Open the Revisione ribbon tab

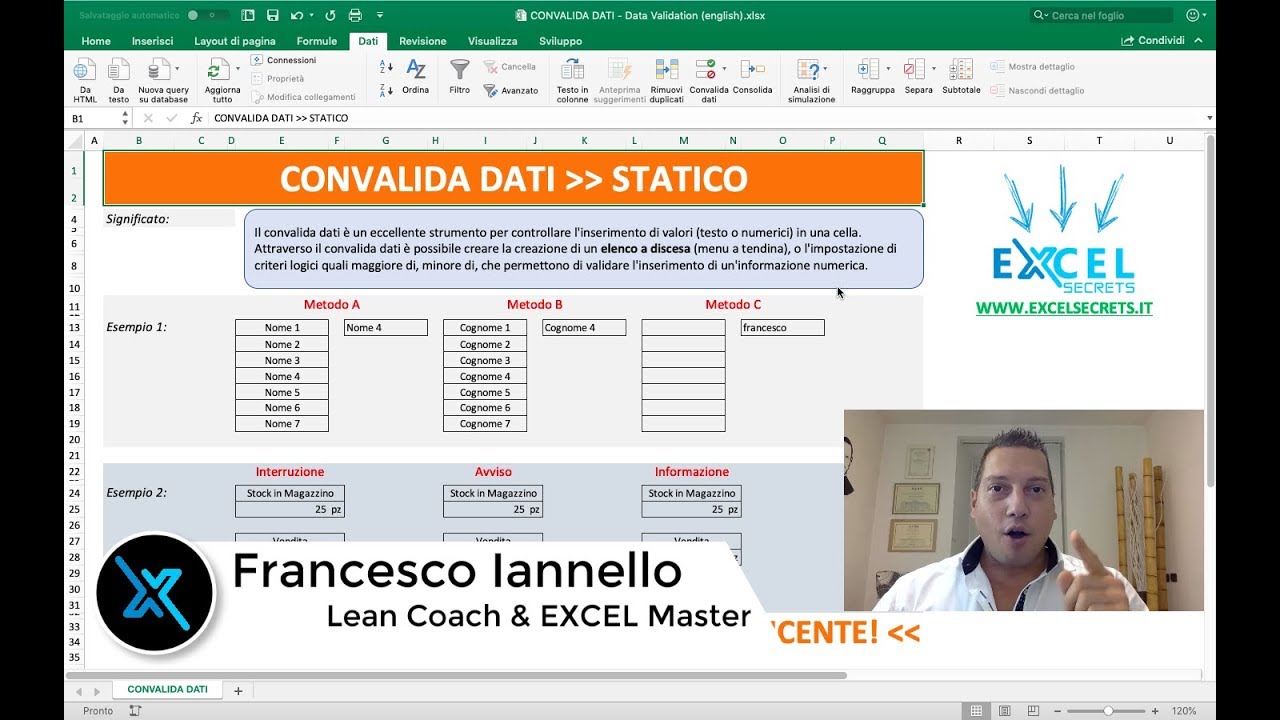[423, 41]
